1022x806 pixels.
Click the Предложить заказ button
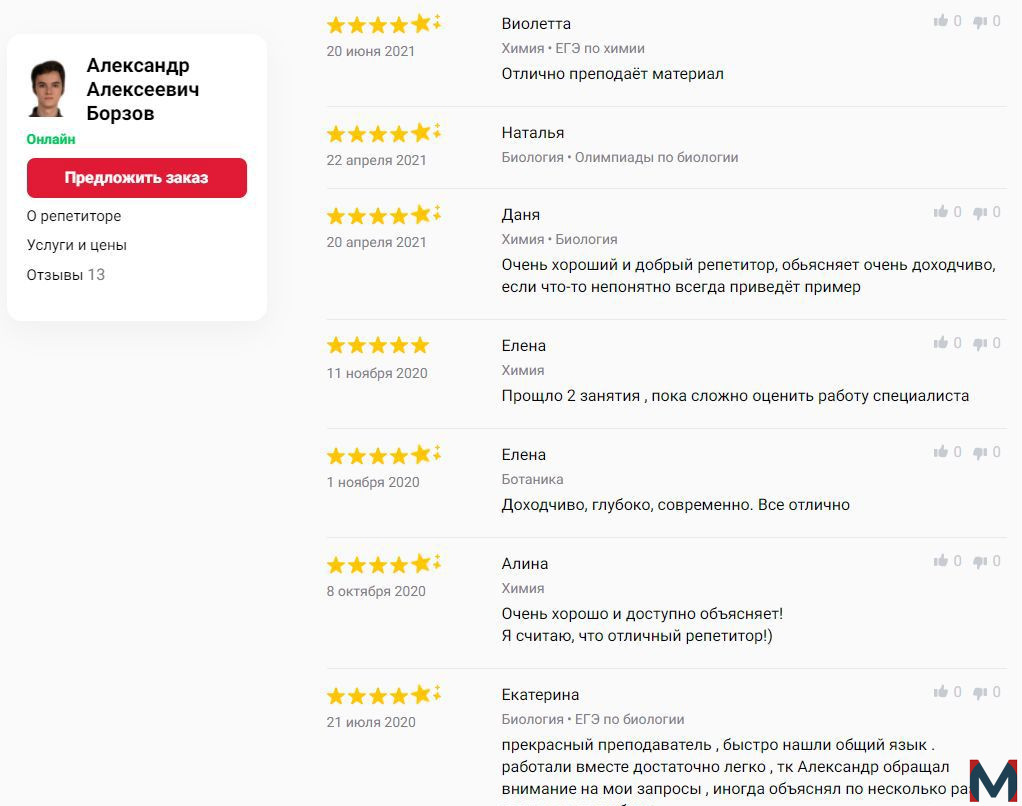click(137, 178)
